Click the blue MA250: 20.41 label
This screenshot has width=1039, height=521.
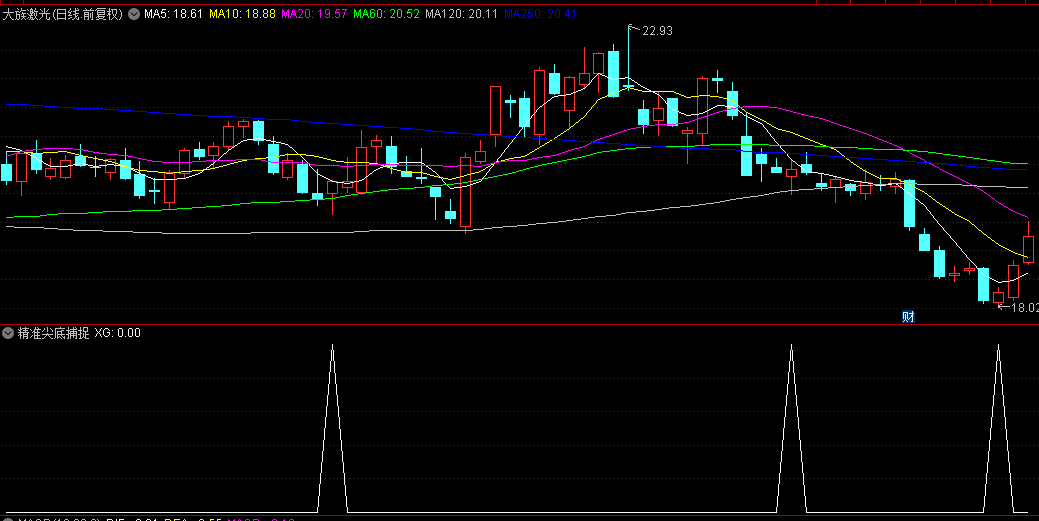[540, 14]
